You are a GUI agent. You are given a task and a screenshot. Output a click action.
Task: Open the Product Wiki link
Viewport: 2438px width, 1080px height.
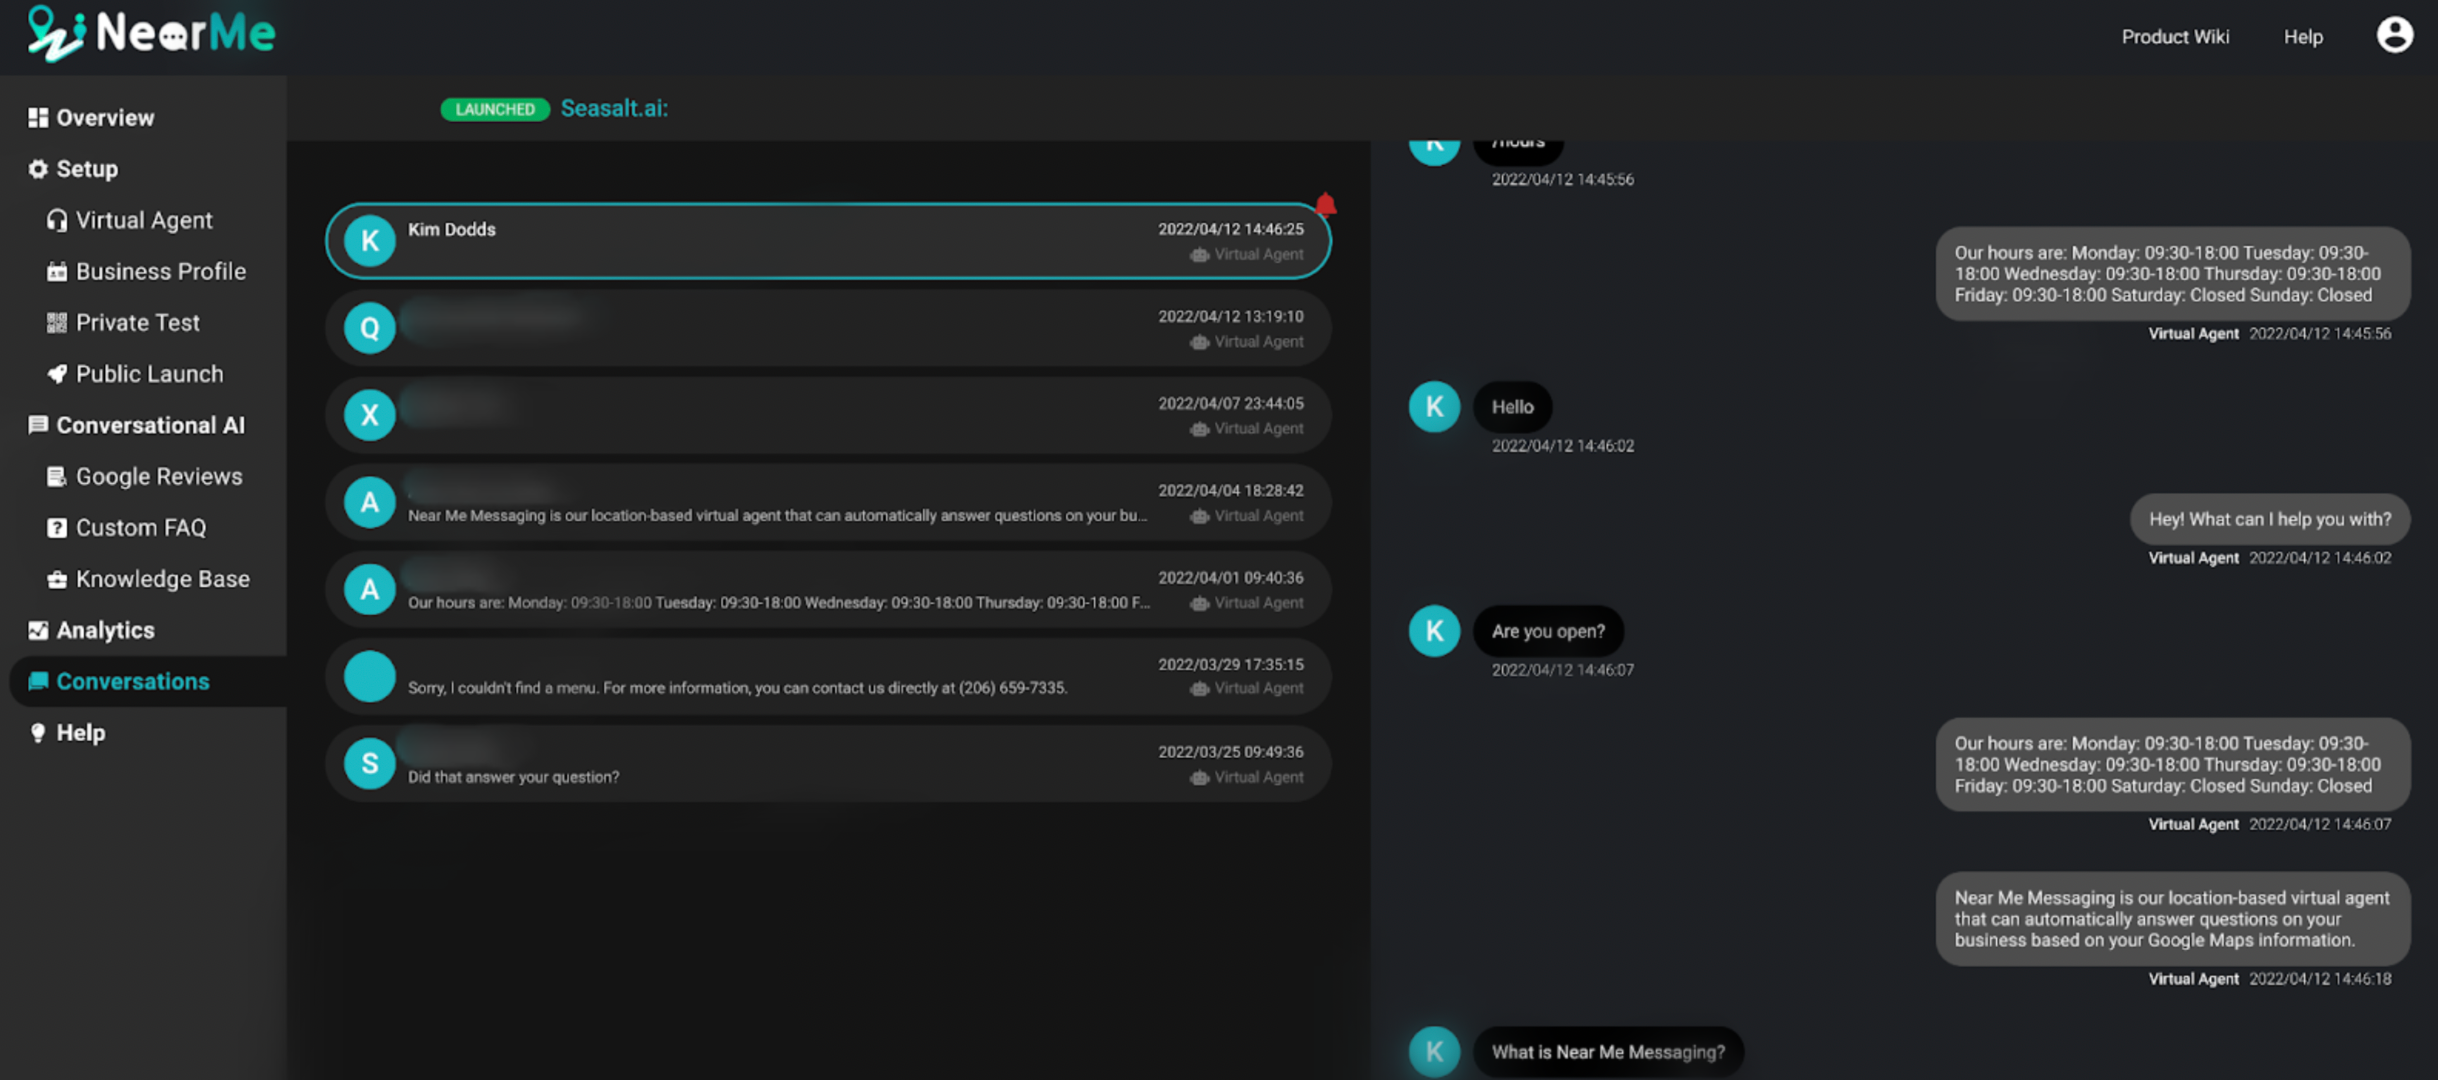click(2175, 37)
